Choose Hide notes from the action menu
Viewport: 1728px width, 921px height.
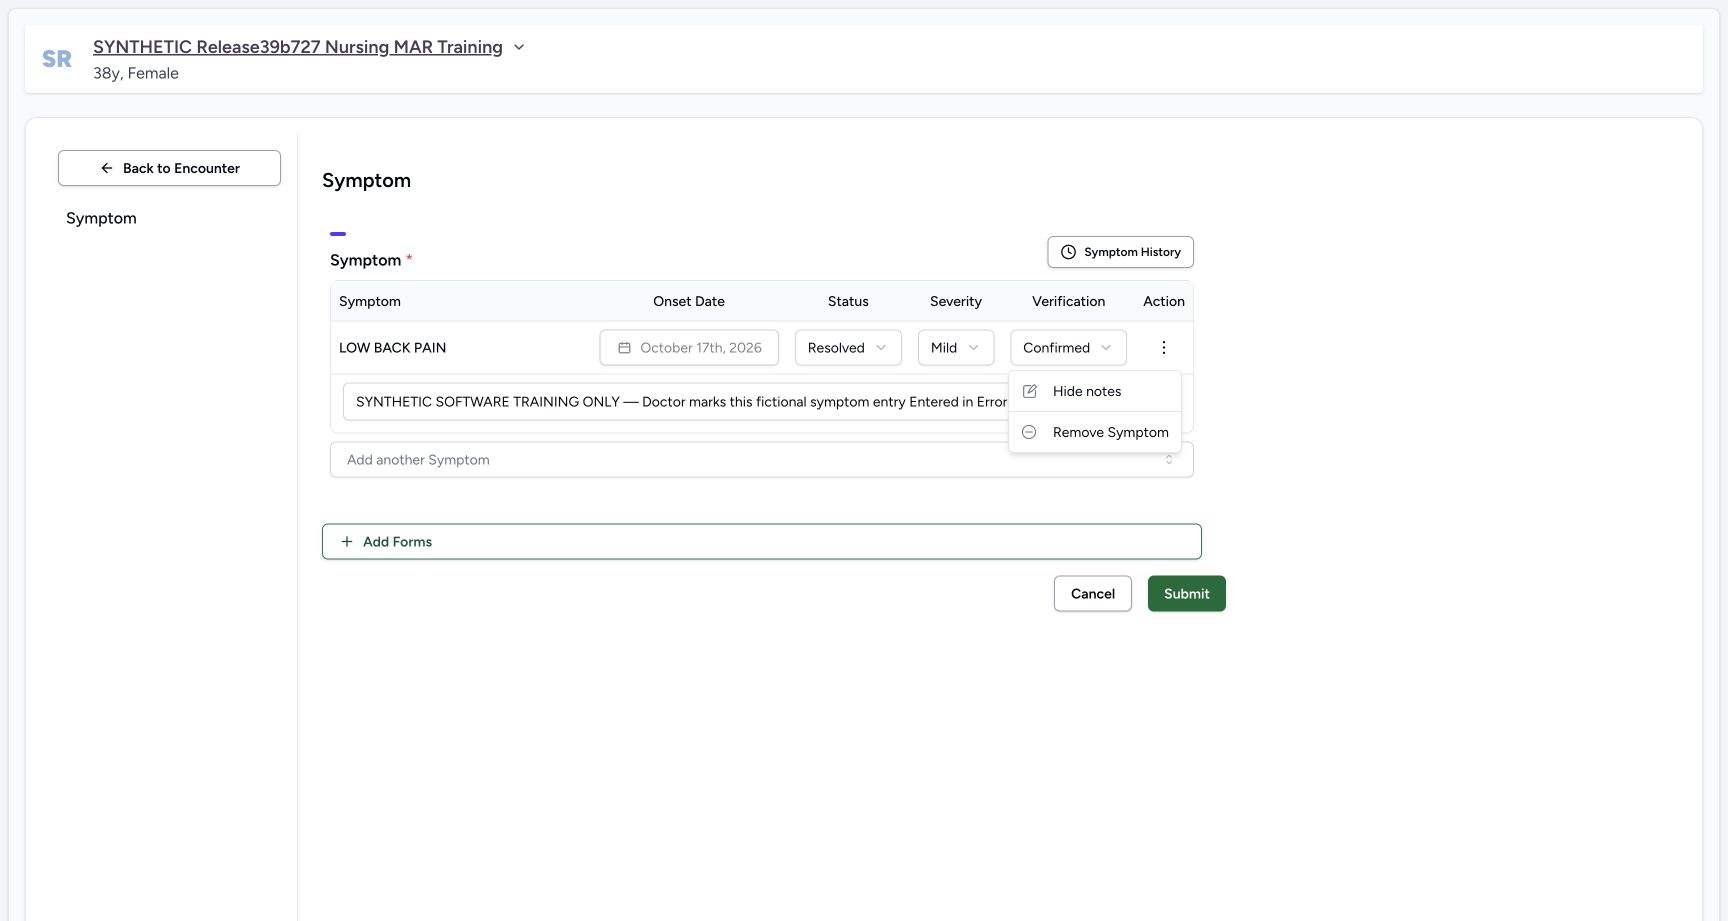(x=1095, y=391)
